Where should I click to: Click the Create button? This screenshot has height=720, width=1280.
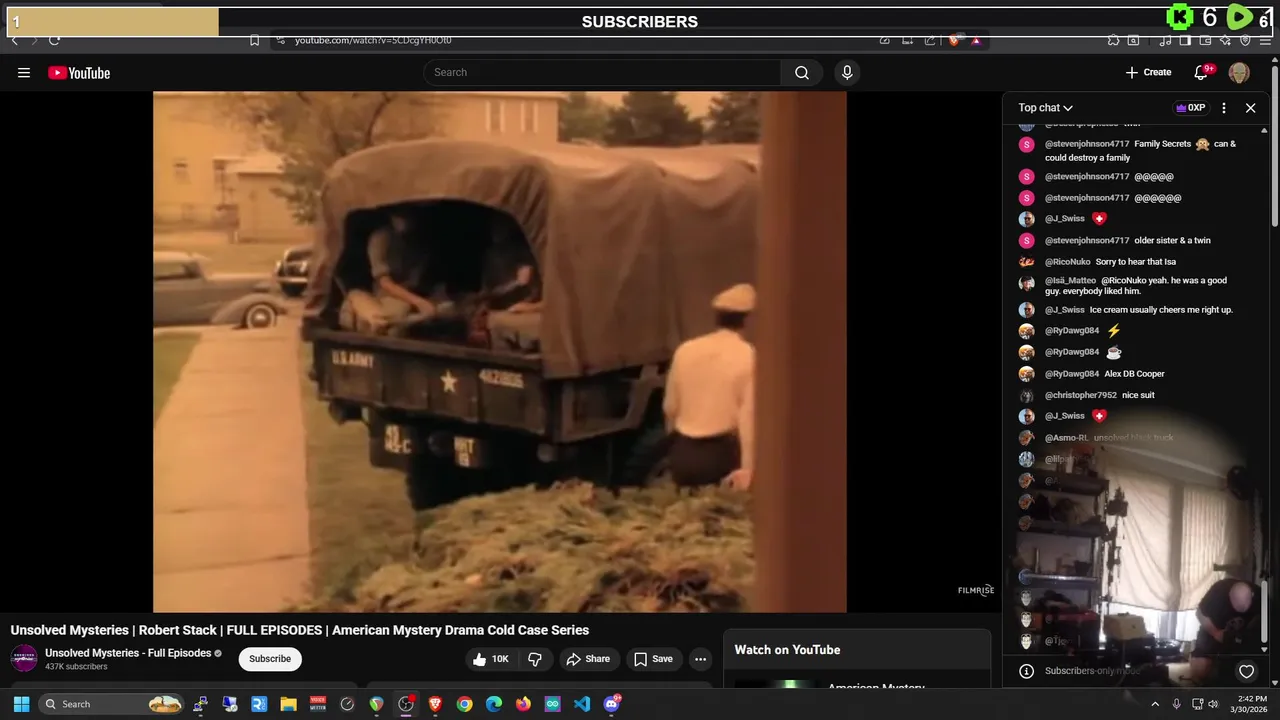coord(1148,72)
